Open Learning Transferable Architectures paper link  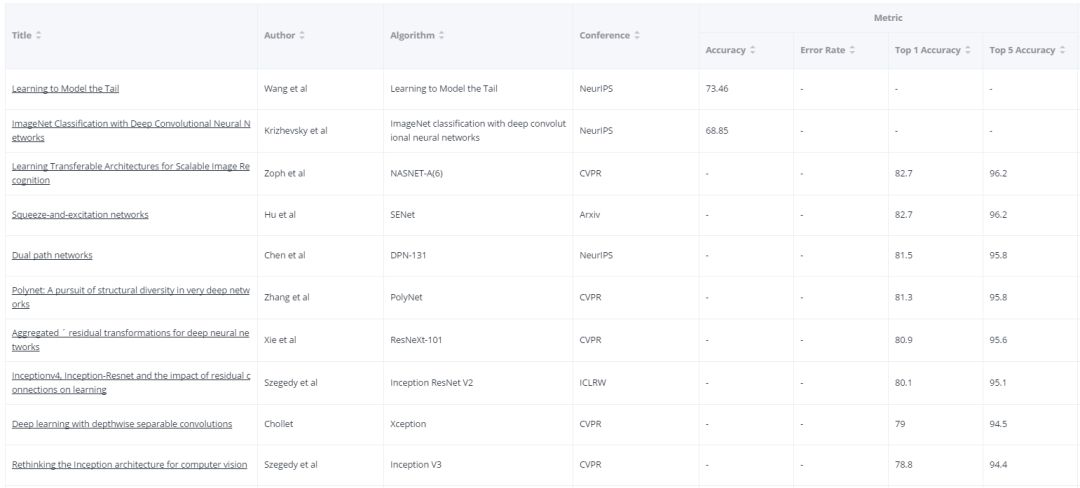[x=130, y=166]
